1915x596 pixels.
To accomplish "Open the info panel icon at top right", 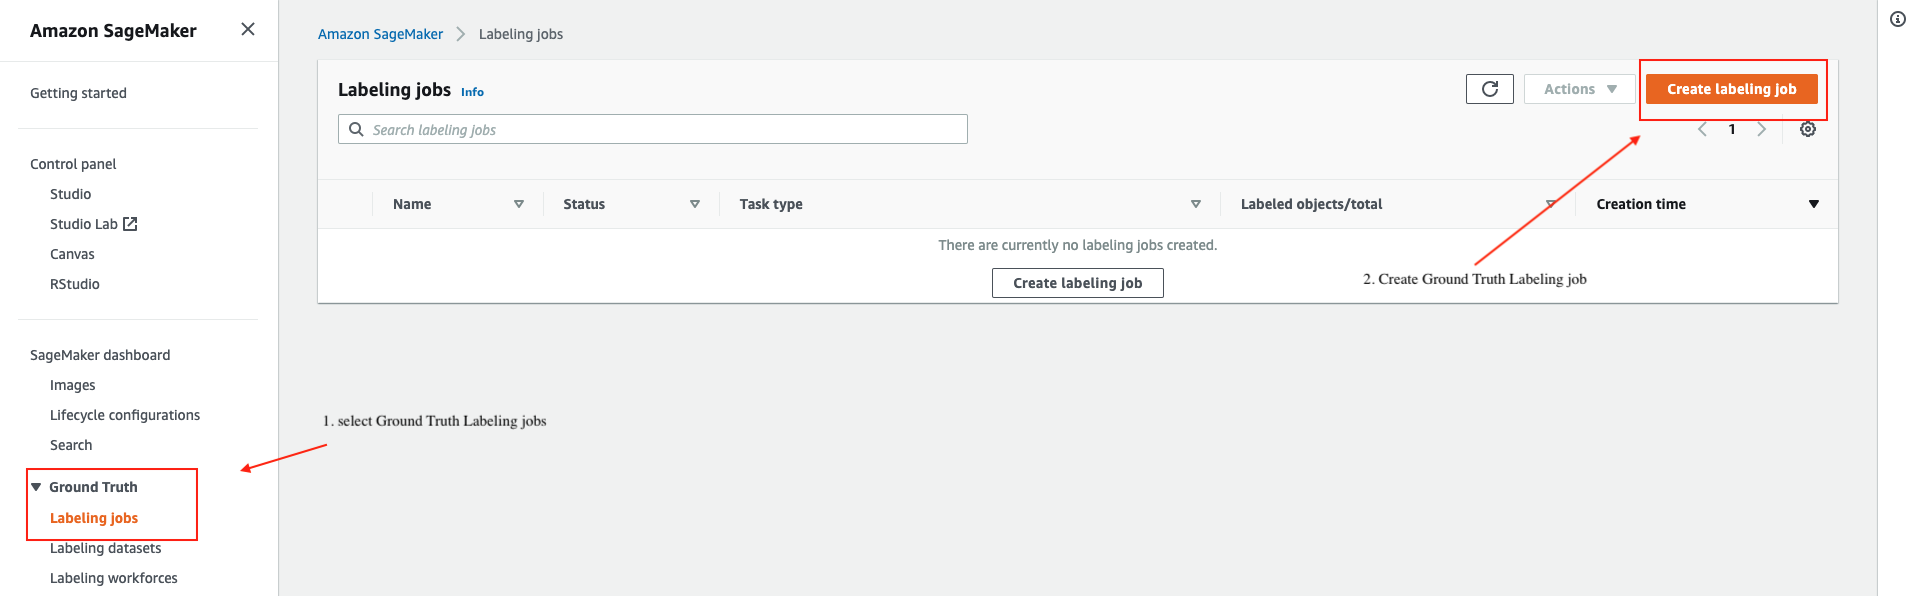I will pos(1897,19).
